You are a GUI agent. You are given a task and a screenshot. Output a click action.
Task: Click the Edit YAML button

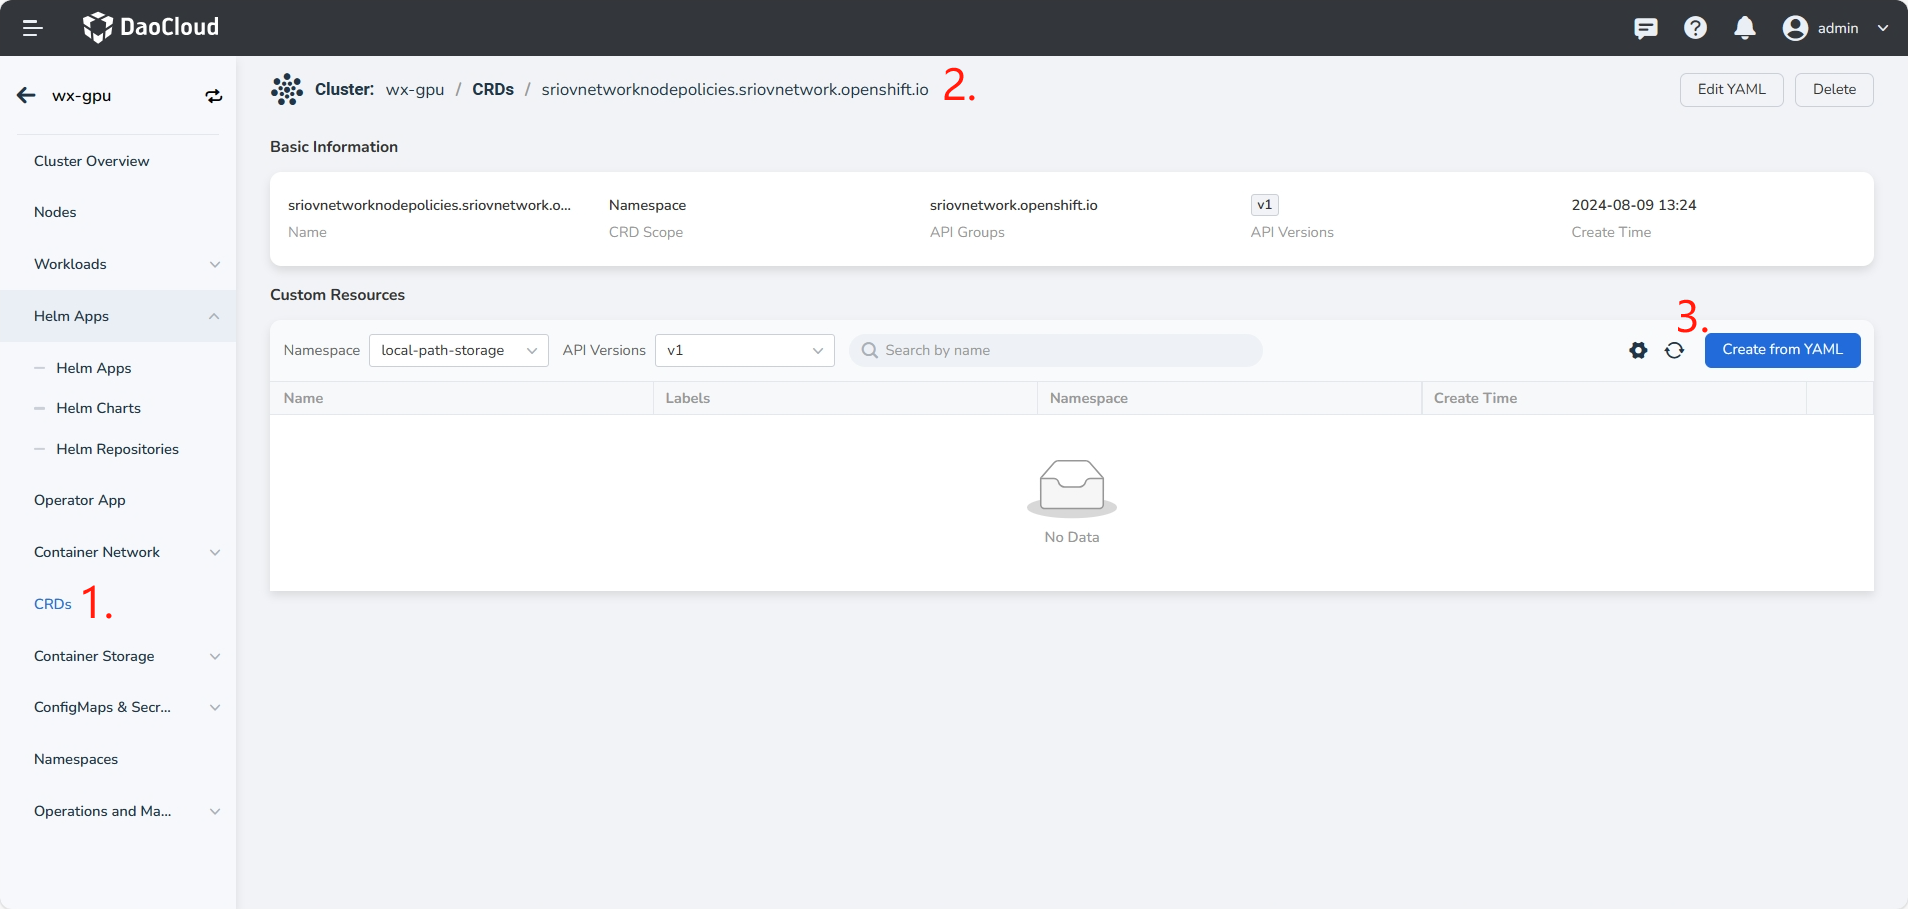1731,89
